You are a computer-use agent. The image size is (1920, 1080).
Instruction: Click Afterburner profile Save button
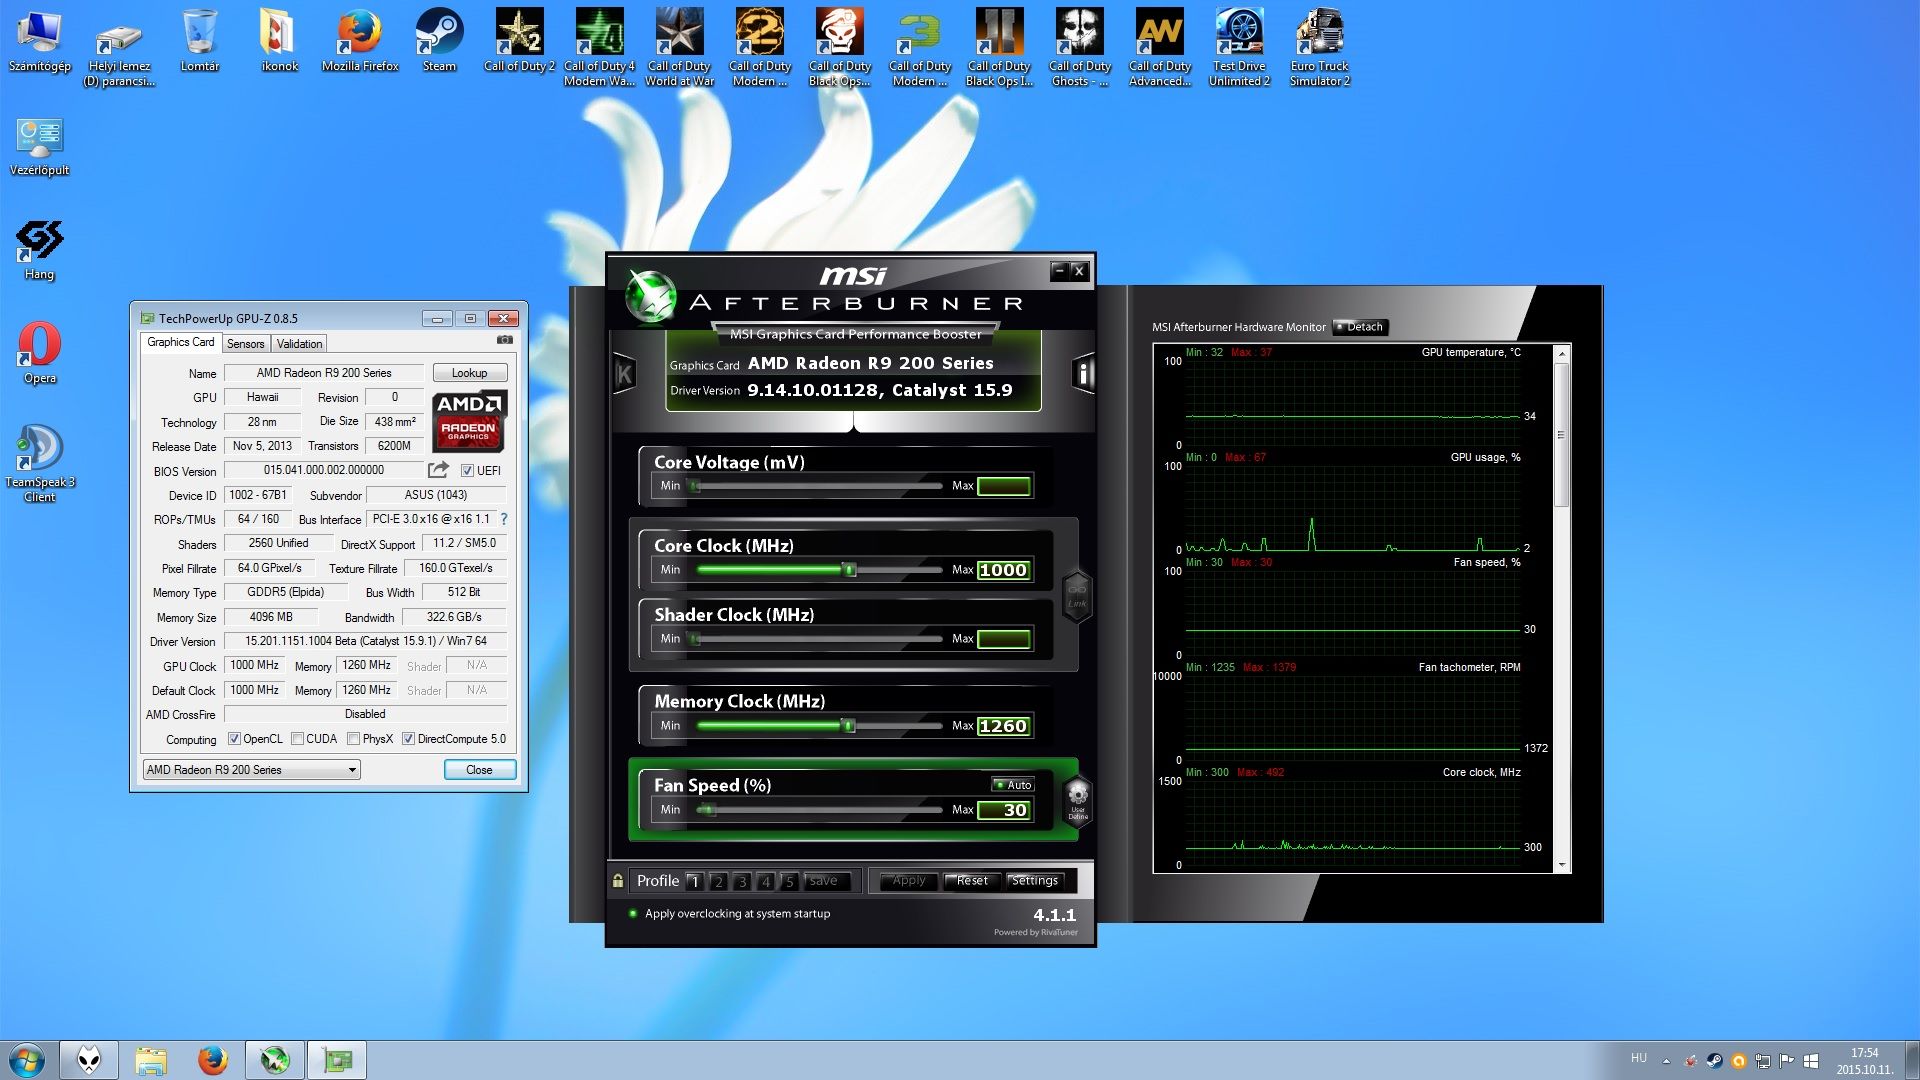tap(823, 881)
